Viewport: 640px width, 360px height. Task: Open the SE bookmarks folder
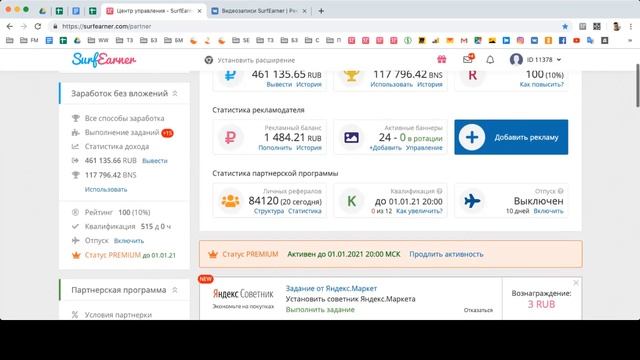pyautogui.click(x=240, y=40)
